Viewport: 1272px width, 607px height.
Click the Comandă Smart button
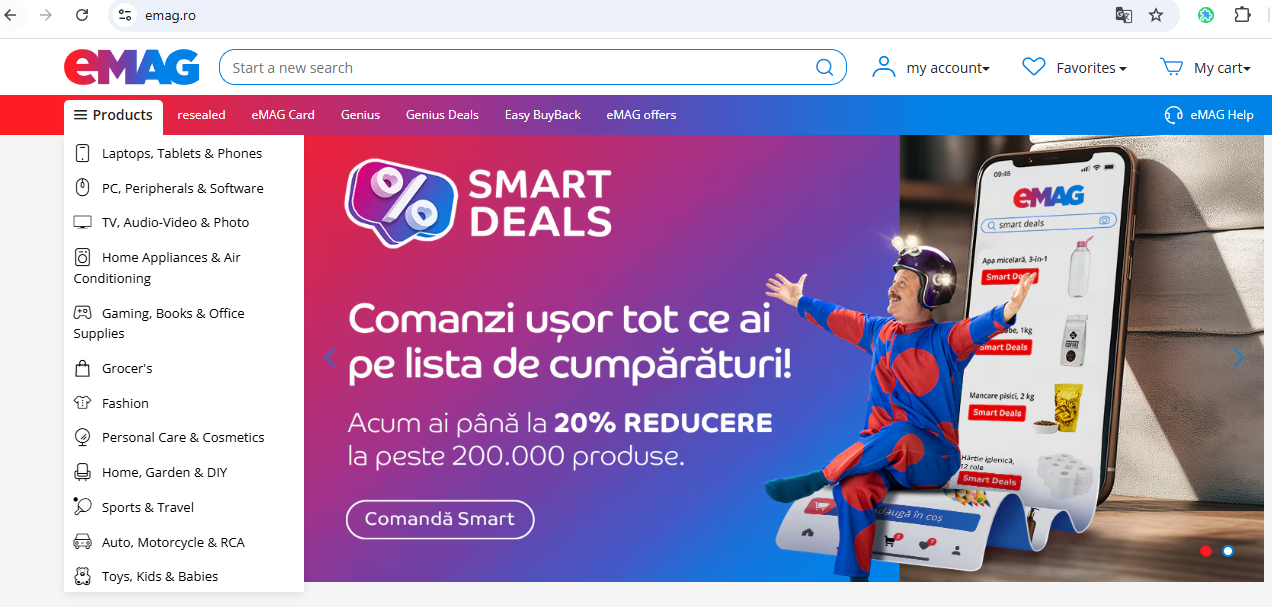(440, 519)
